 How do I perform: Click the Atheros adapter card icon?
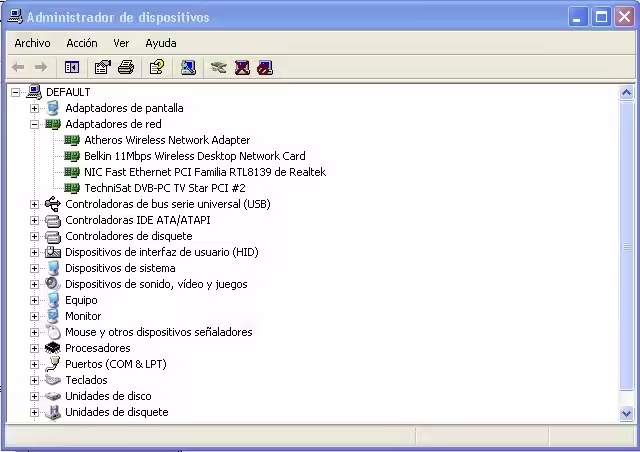pyautogui.click(x=72, y=140)
